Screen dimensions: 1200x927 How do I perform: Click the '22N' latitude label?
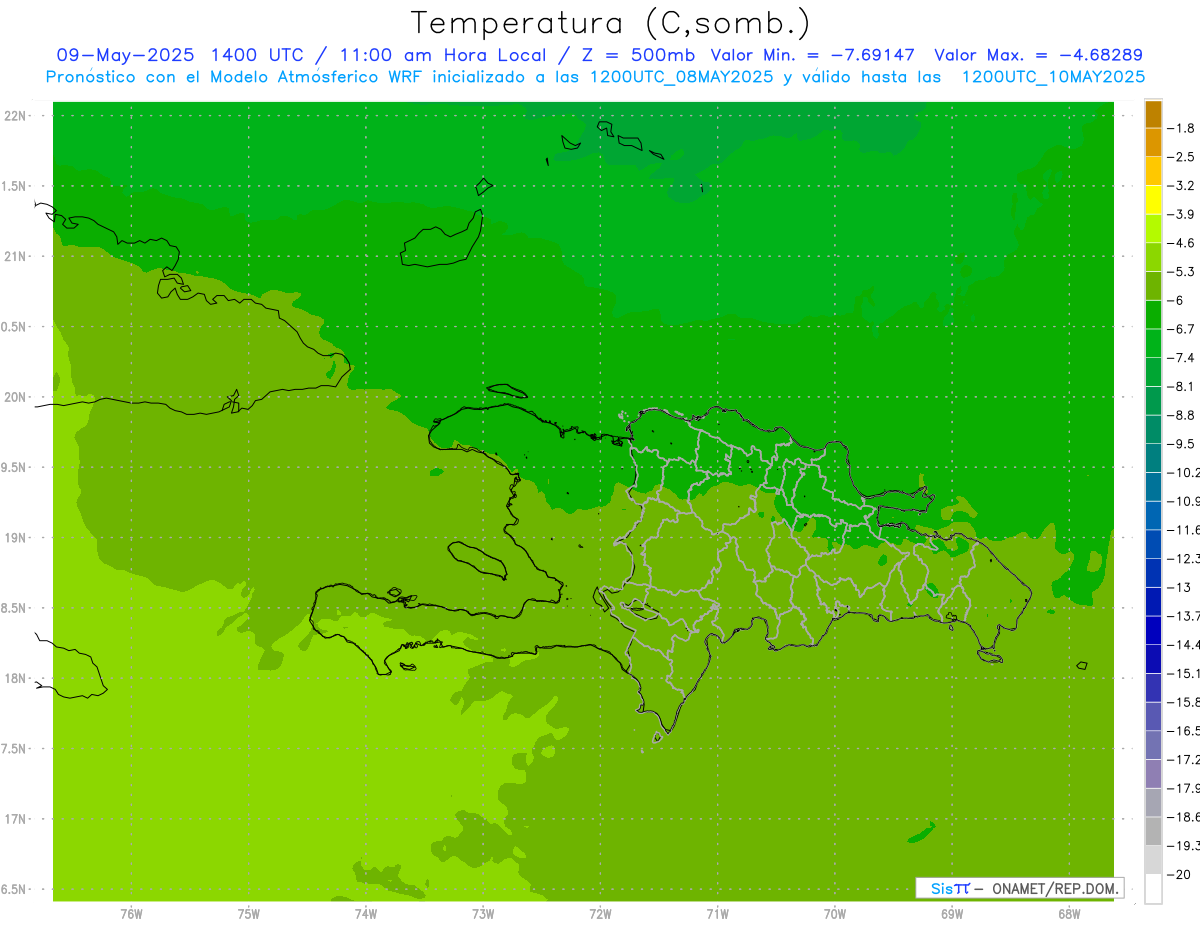pyautogui.click(x=15, y=115)
